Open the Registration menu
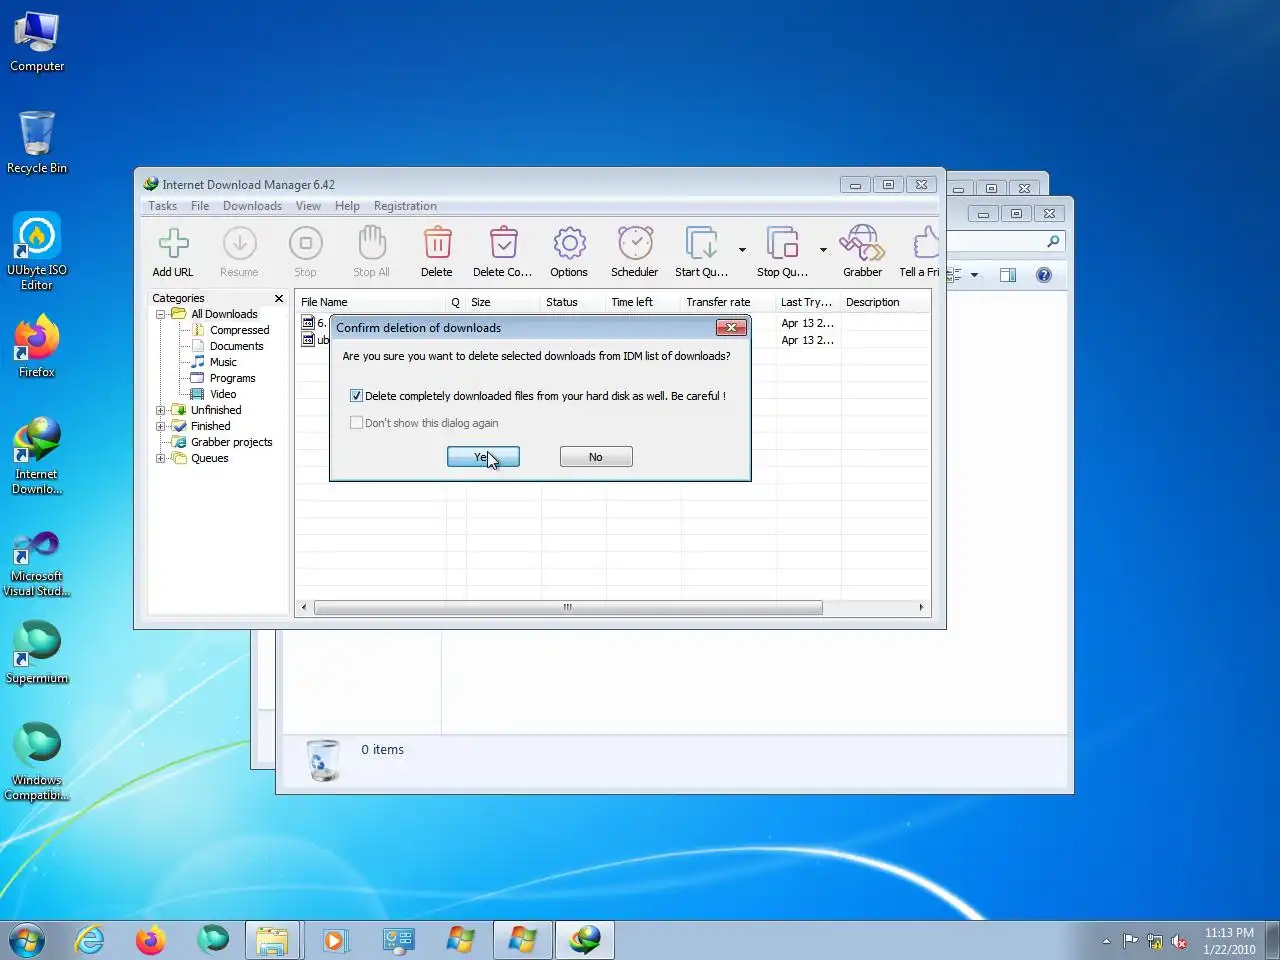The width and height of the screenshot is (1280, 960). pyautogui.click(x=405, y=206)
